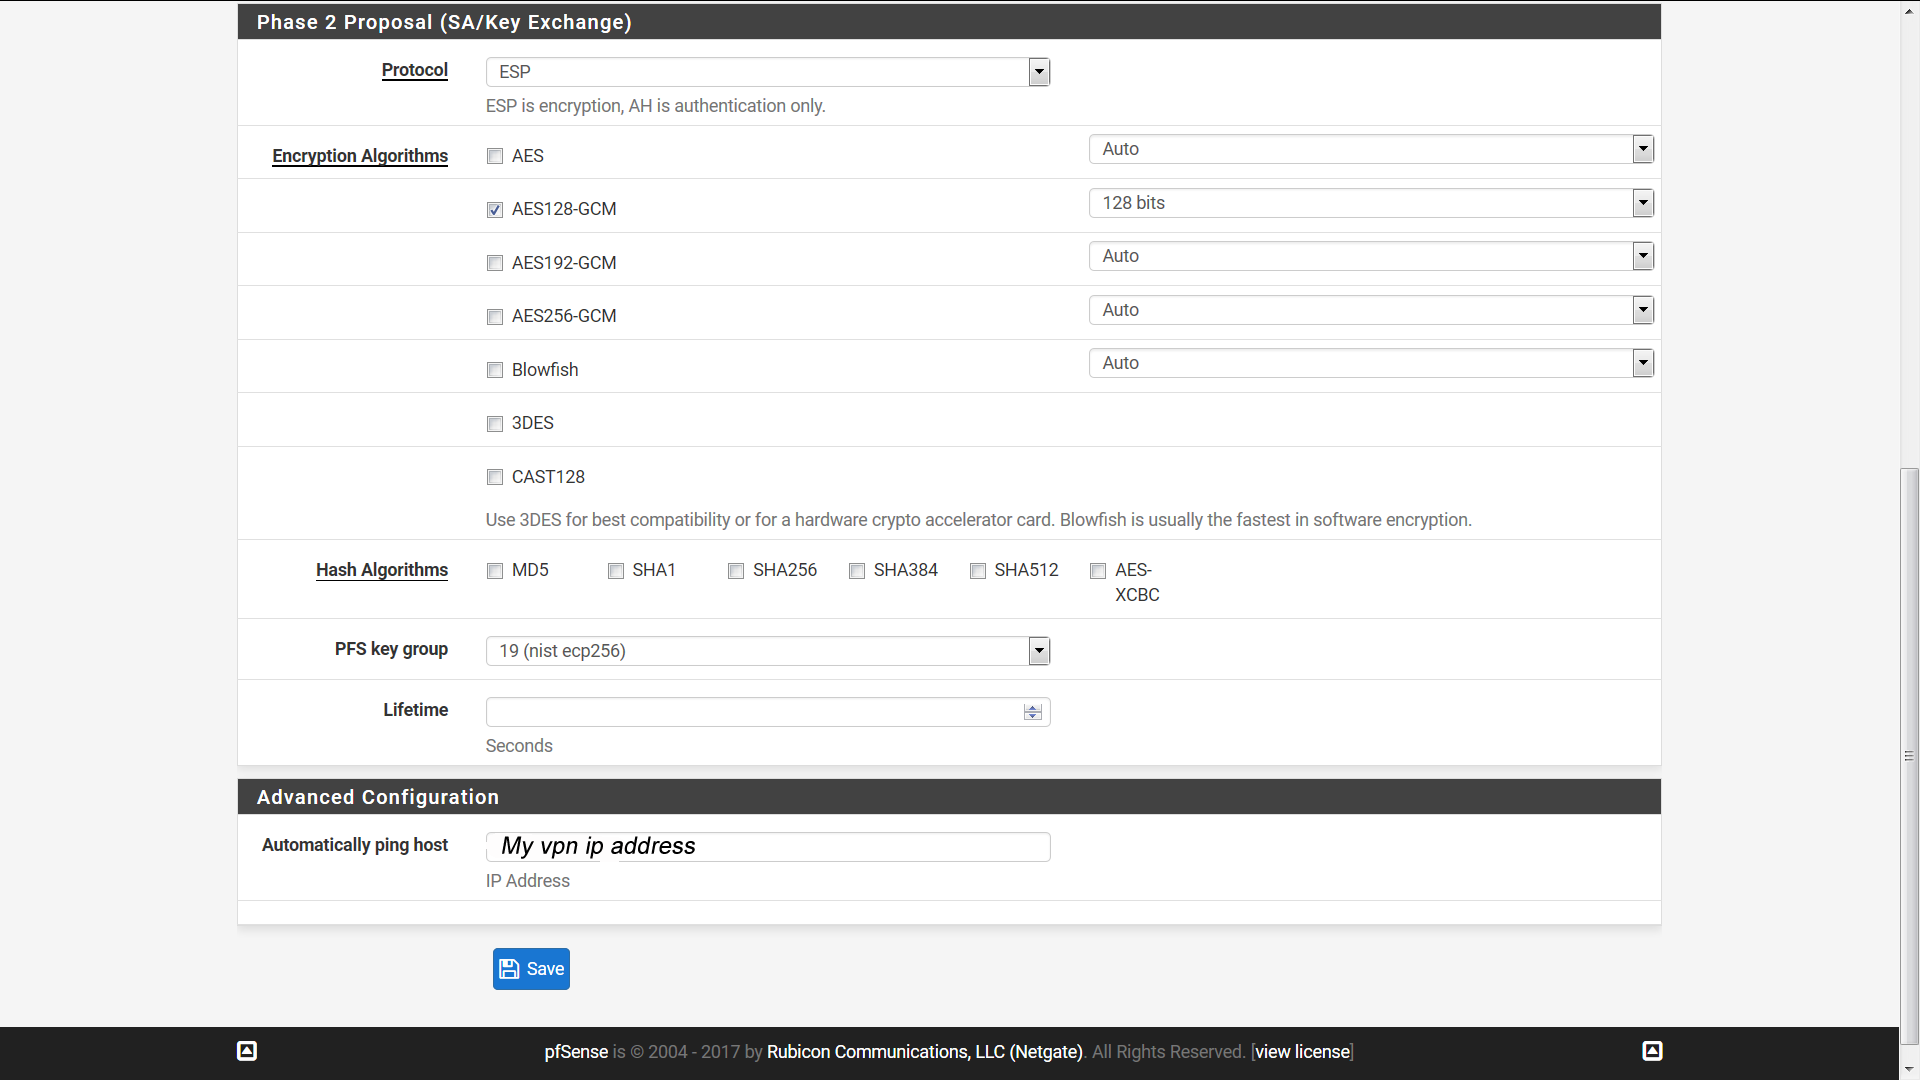
Task: Check the SHA256 hash option
Action: pyautogui.click(x=736, y=571)
